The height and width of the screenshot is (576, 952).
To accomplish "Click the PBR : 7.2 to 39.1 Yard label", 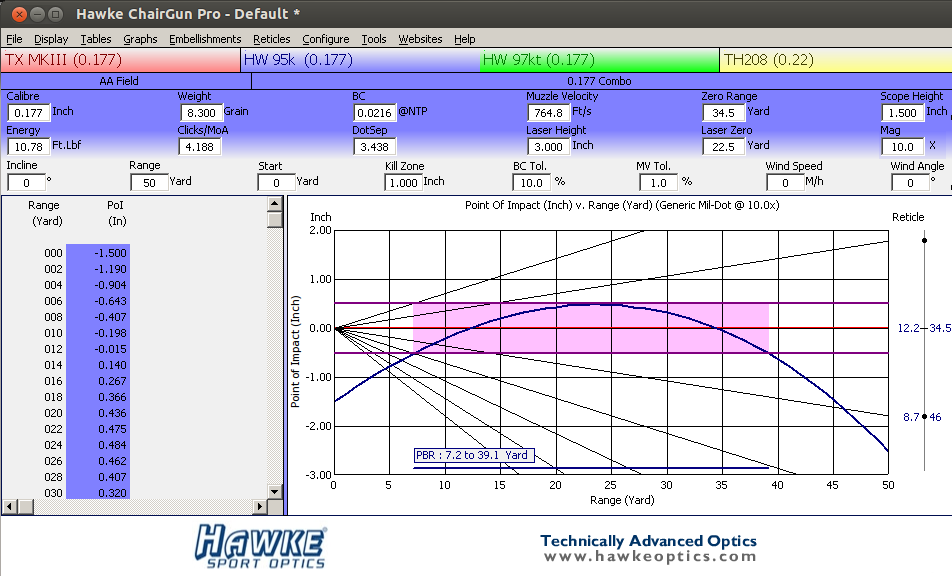I will click(x=474, y=455).
